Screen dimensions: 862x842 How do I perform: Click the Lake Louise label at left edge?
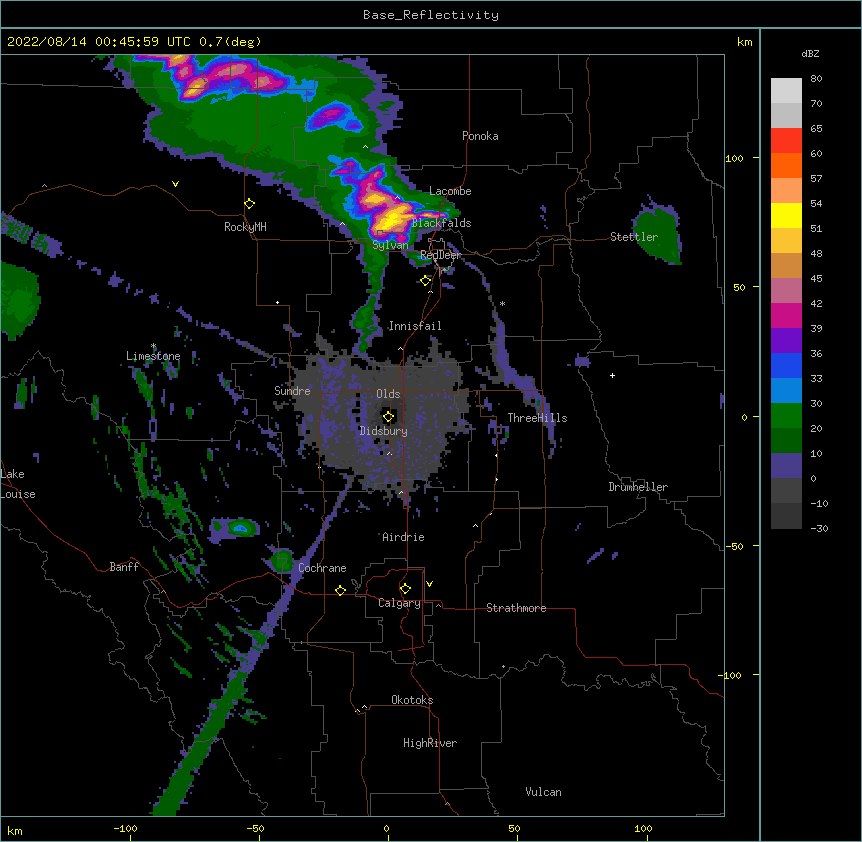(x=18, y=484)
